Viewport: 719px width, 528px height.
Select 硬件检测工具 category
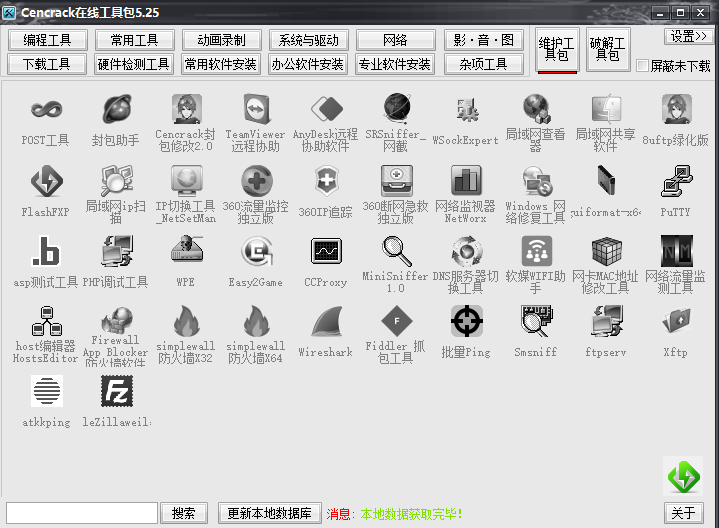[x=133, y=64]
